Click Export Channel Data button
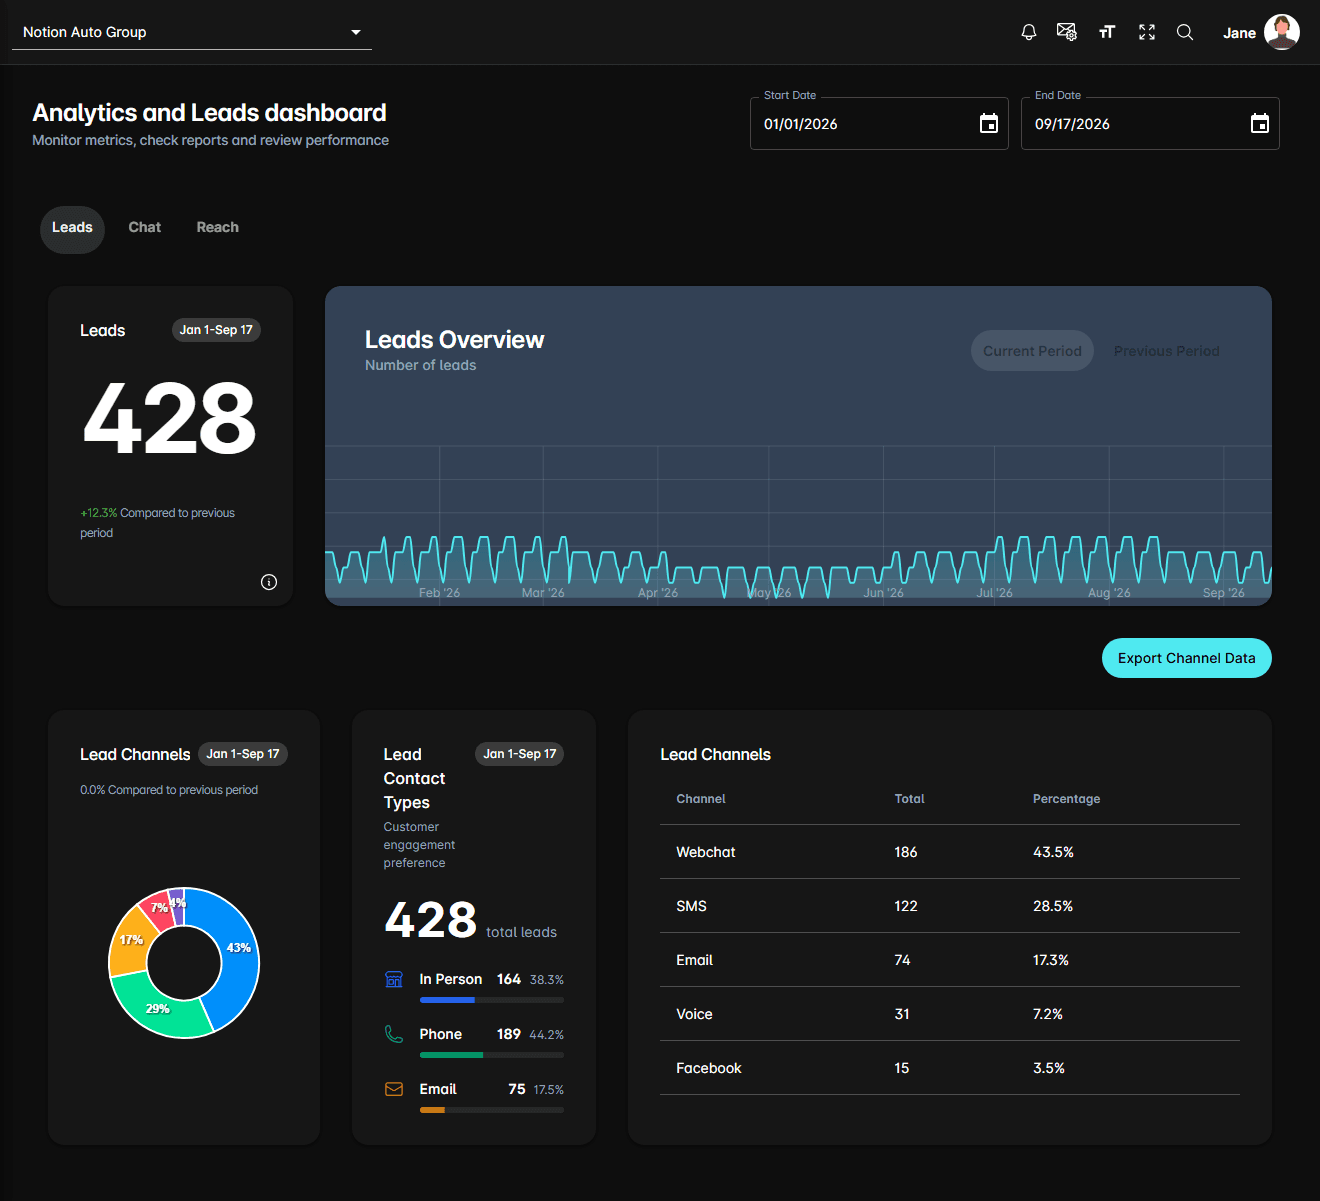Viewport: 1320px width, 1201px height. pos(1187,658)
